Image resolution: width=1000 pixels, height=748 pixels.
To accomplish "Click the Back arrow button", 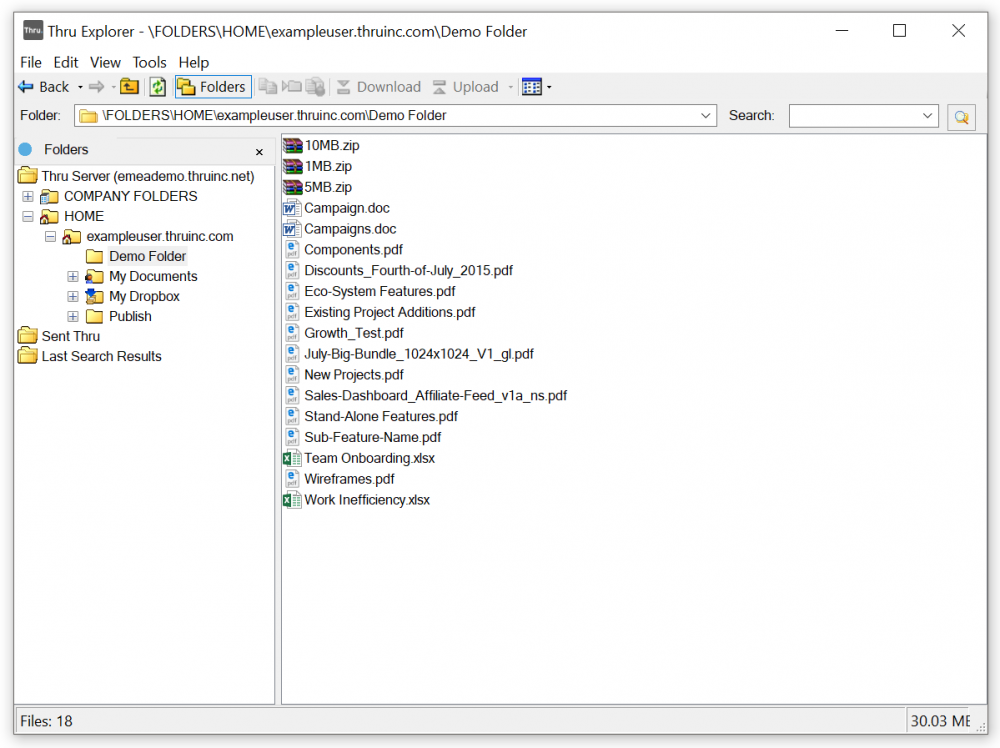I will pyautogui.click(x=43, y=87).
